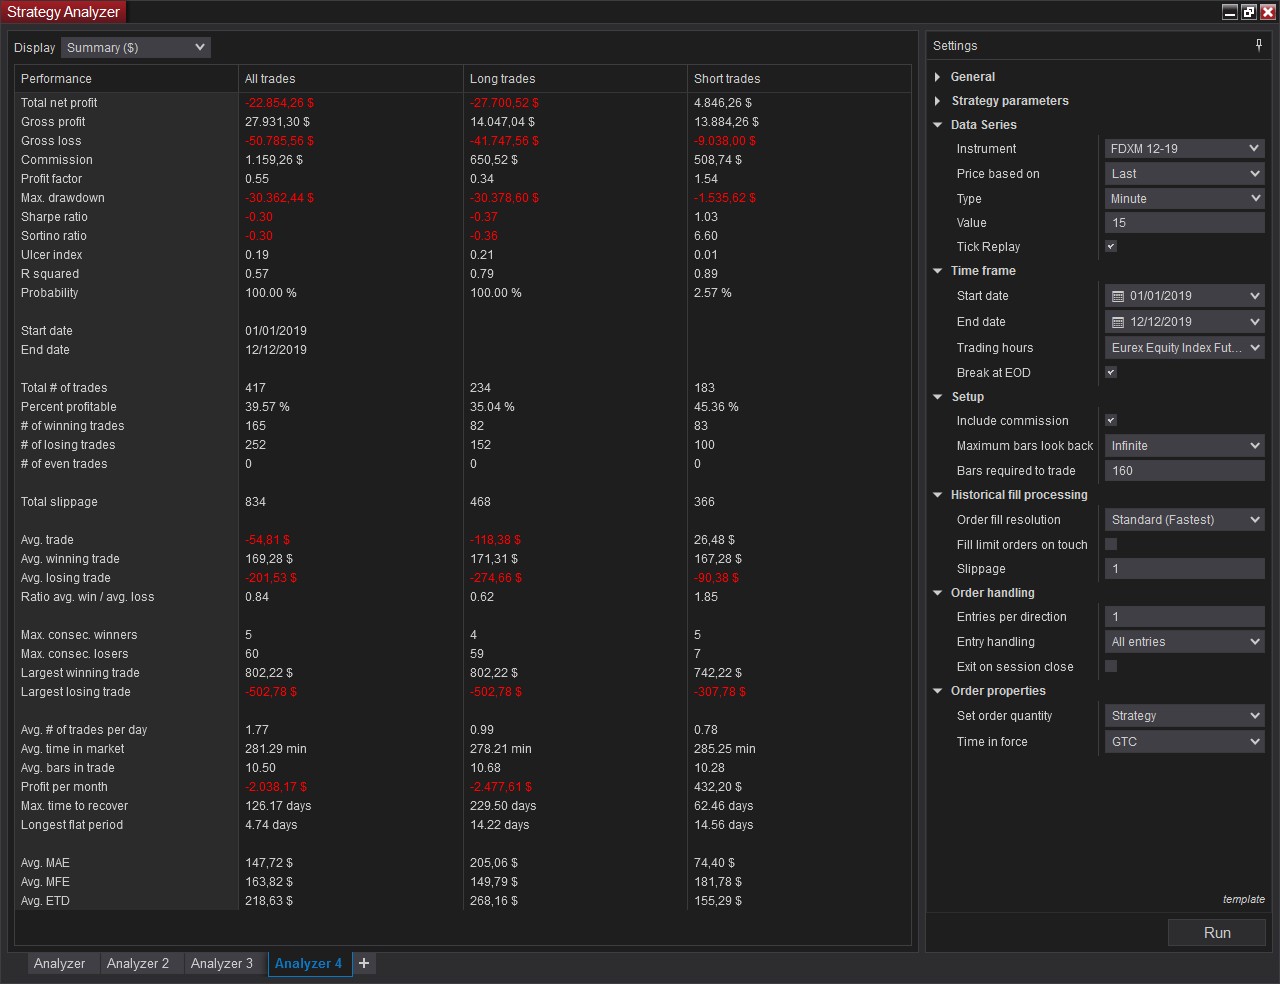Collapse the Setup section
Screen dimensions: 1280x984
[937, 397]
